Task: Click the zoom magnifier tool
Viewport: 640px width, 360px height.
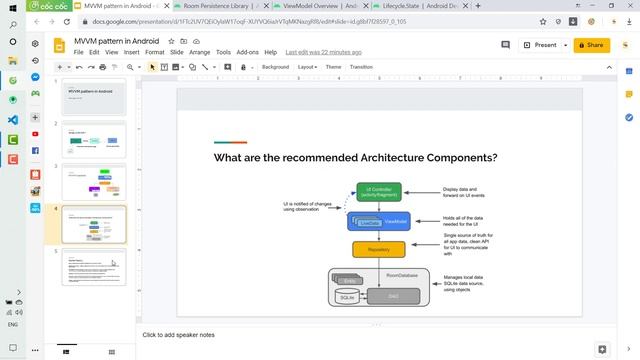Action: (x=130, y=67)
